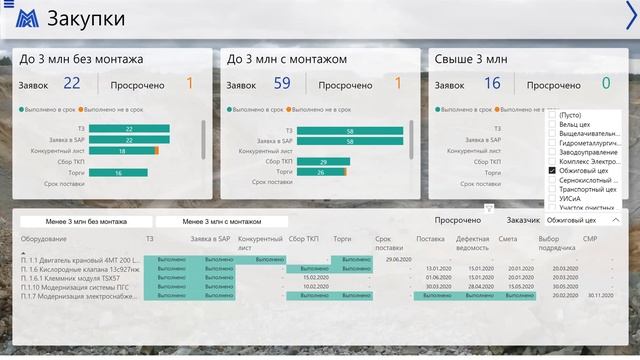Screen dimensions: 640x360
Task: Select Менее 3 млн с монтажом tab
Action: click(x=222, y=222)
